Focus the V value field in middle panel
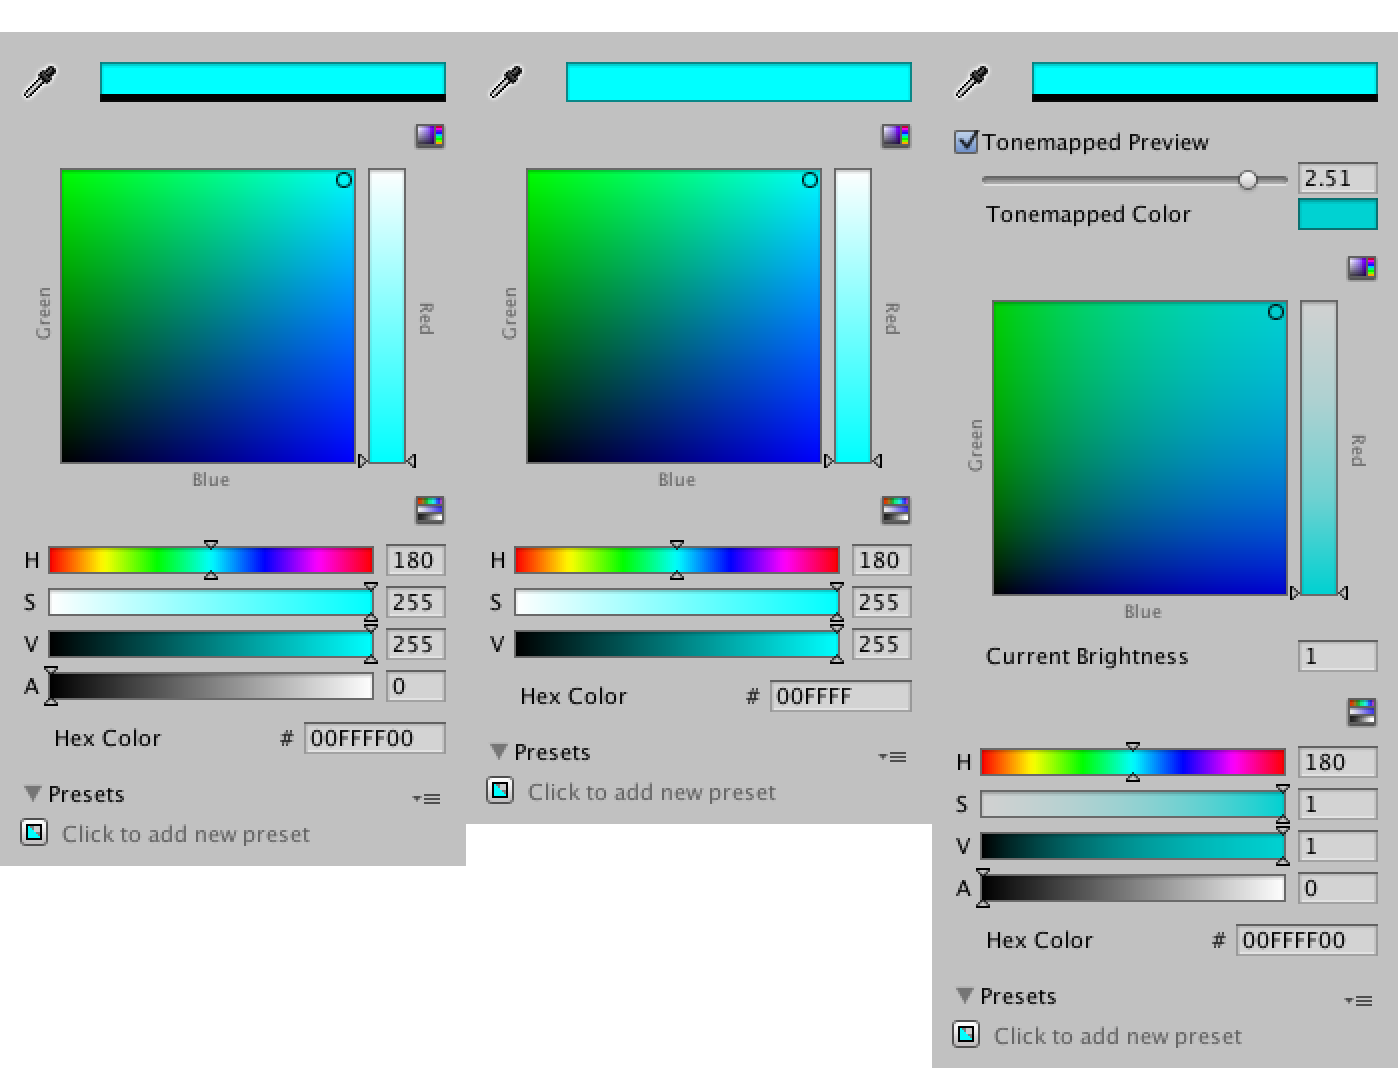Screen dimensions: 1398x1068 click(881, 644)
